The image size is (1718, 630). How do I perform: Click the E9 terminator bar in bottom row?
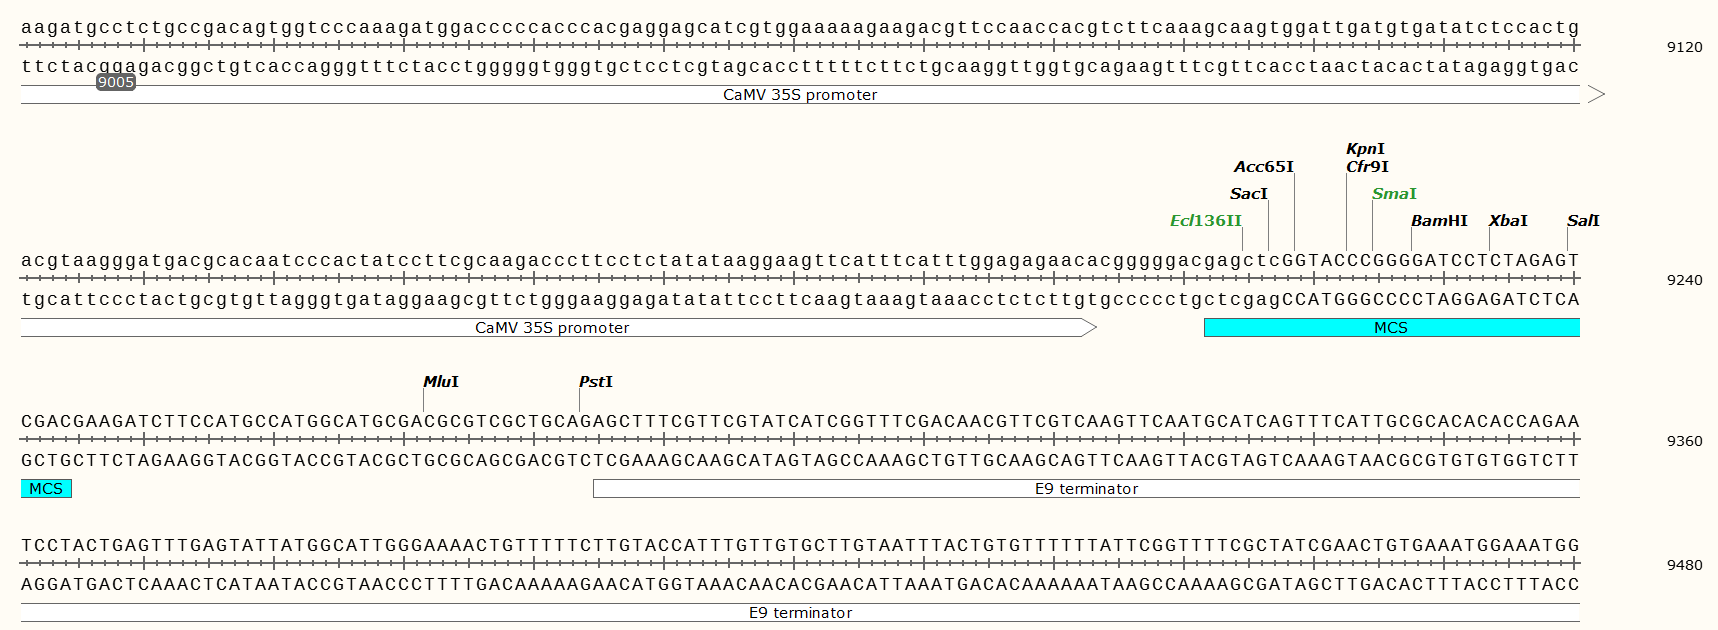tap(800, 613)
